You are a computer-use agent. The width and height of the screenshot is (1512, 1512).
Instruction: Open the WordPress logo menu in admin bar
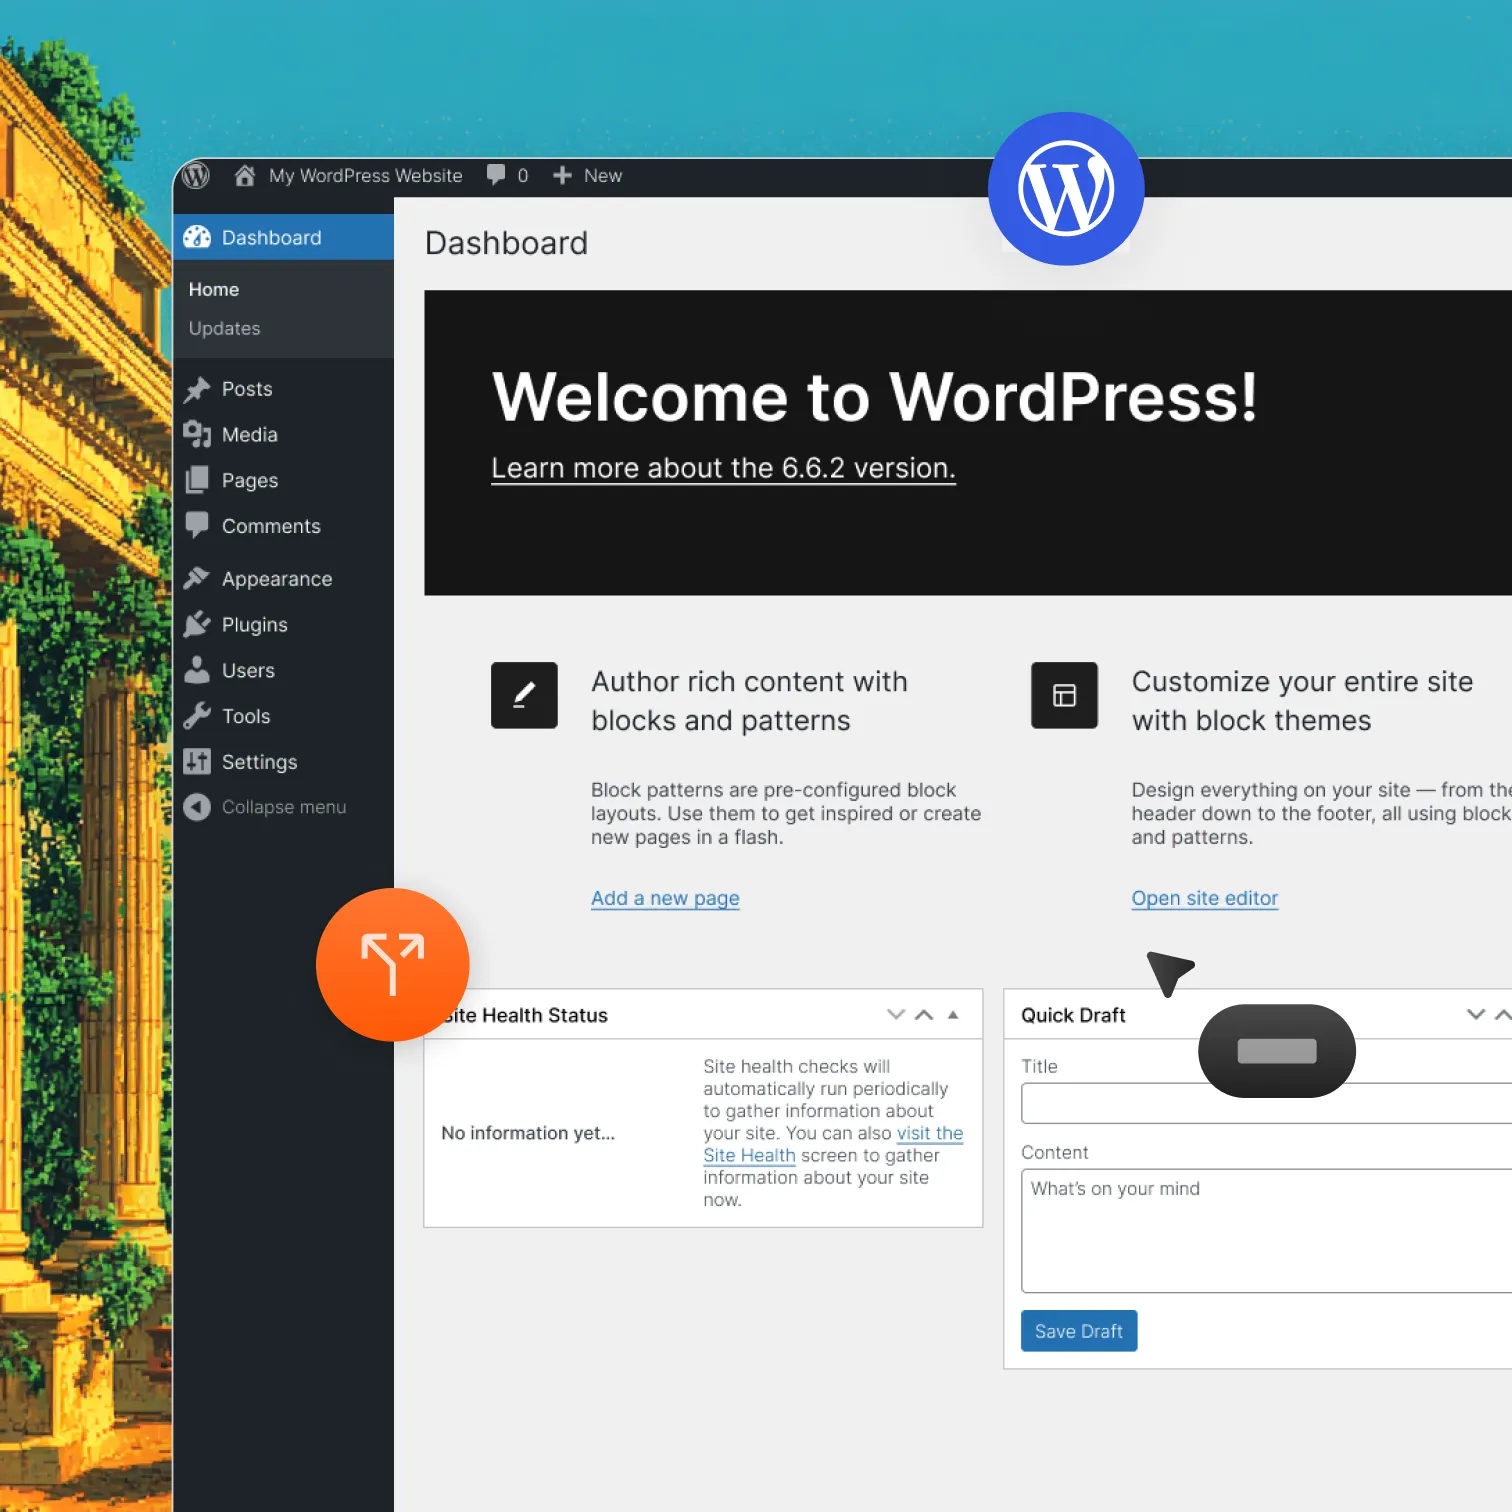click(196, 176)
